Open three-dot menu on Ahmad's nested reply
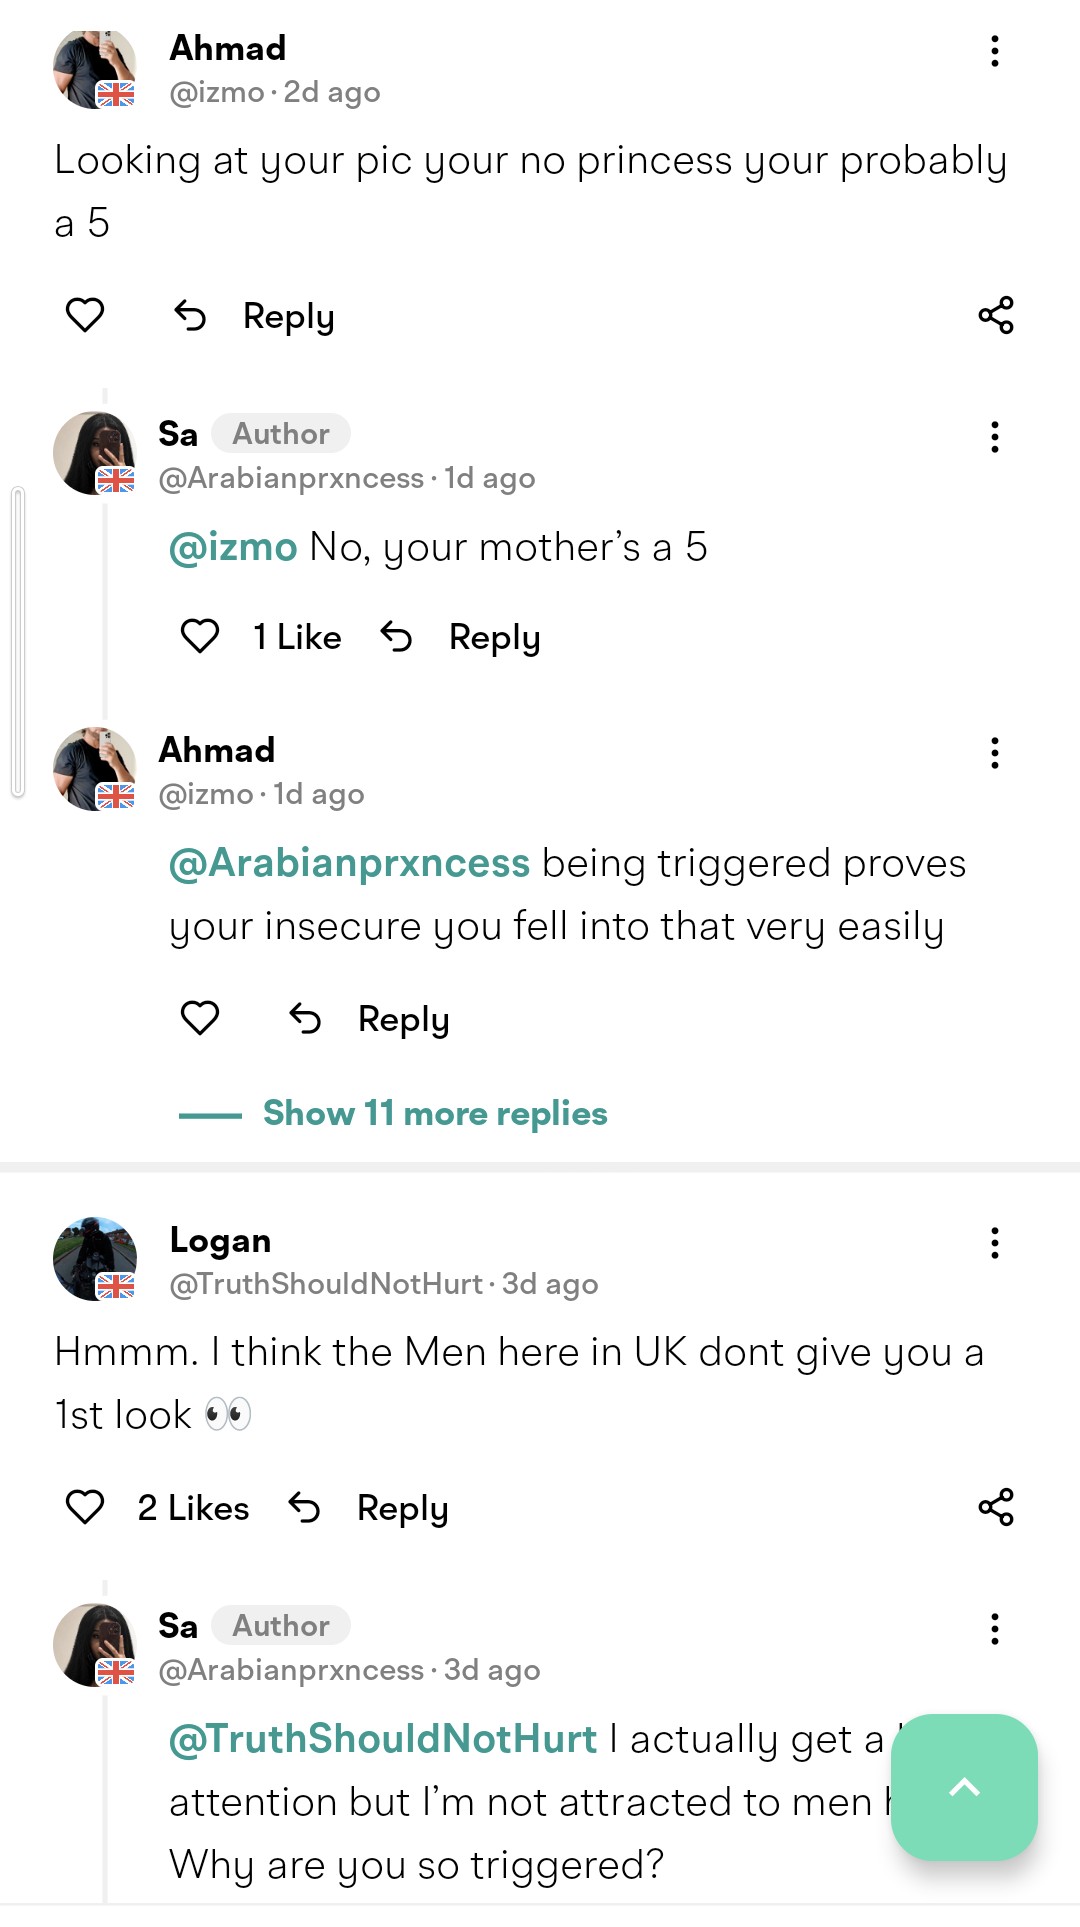 (x=994, y=753)
